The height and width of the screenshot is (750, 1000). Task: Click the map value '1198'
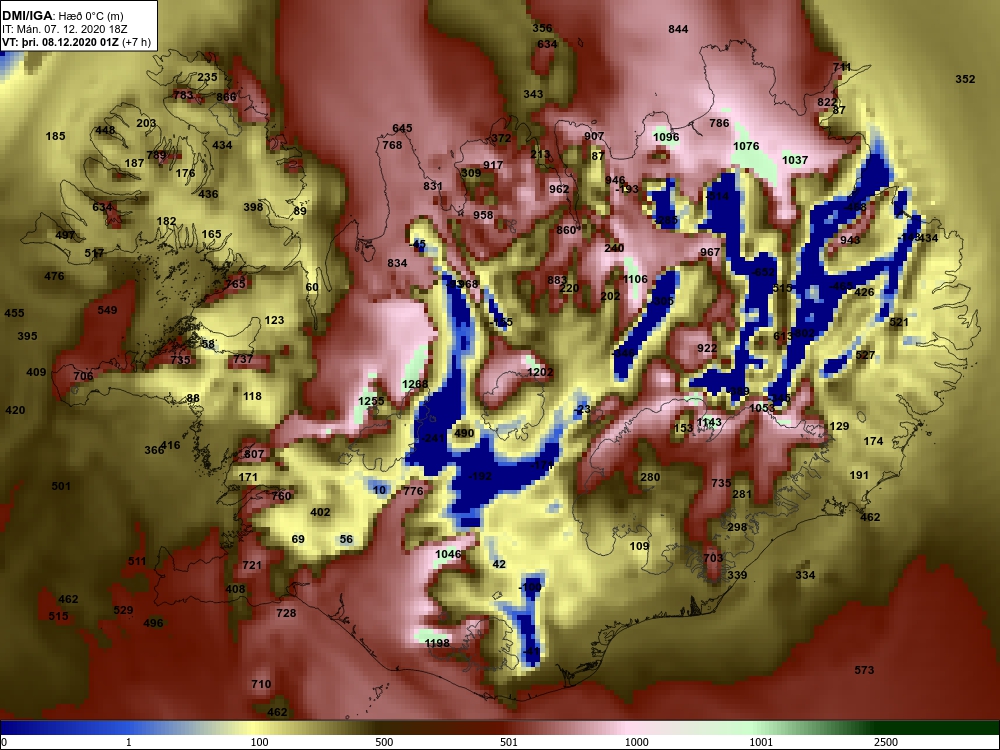click(x=437, y=643)
